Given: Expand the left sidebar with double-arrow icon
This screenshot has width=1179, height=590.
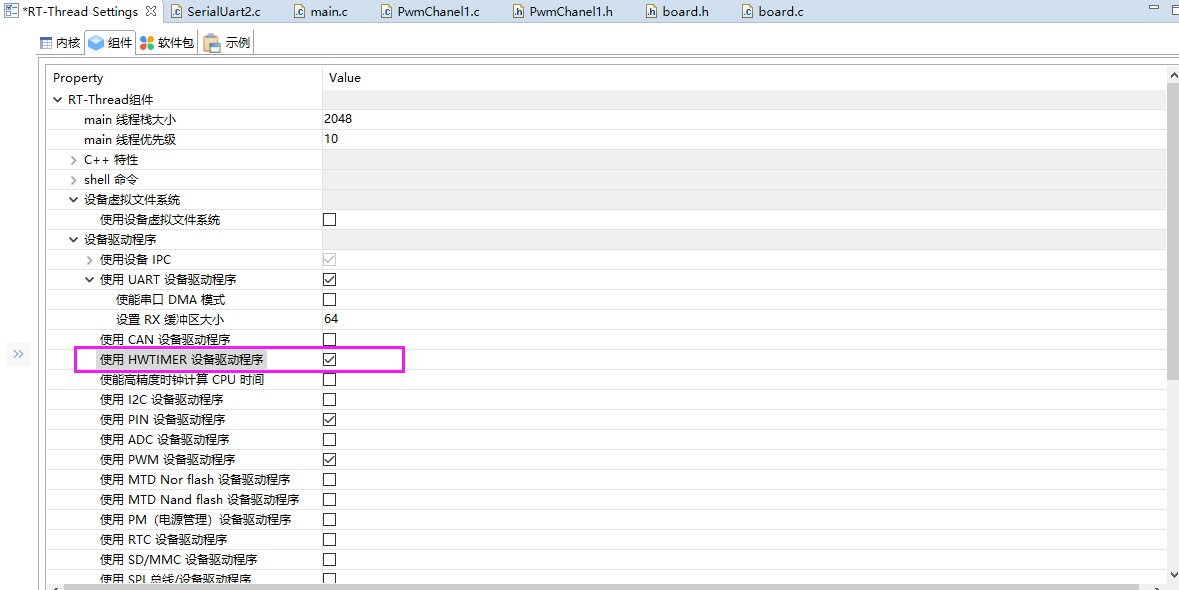Looking at the screenshot, I should pyautogui.click(x=18, y=354).
